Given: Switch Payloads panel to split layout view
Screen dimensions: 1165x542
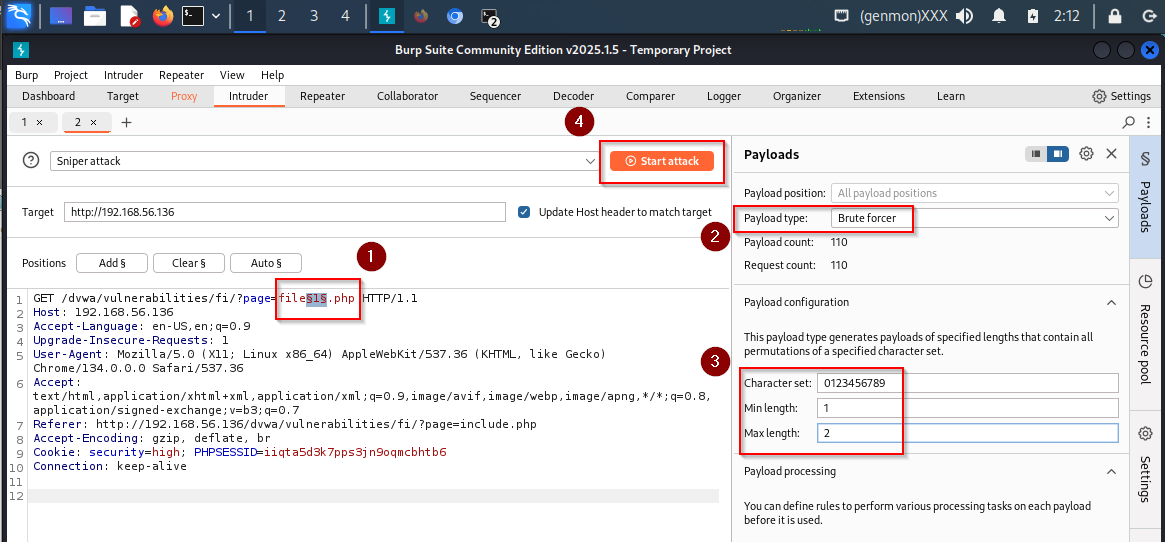Looking at the screenshot, I should click(1058, 154).
